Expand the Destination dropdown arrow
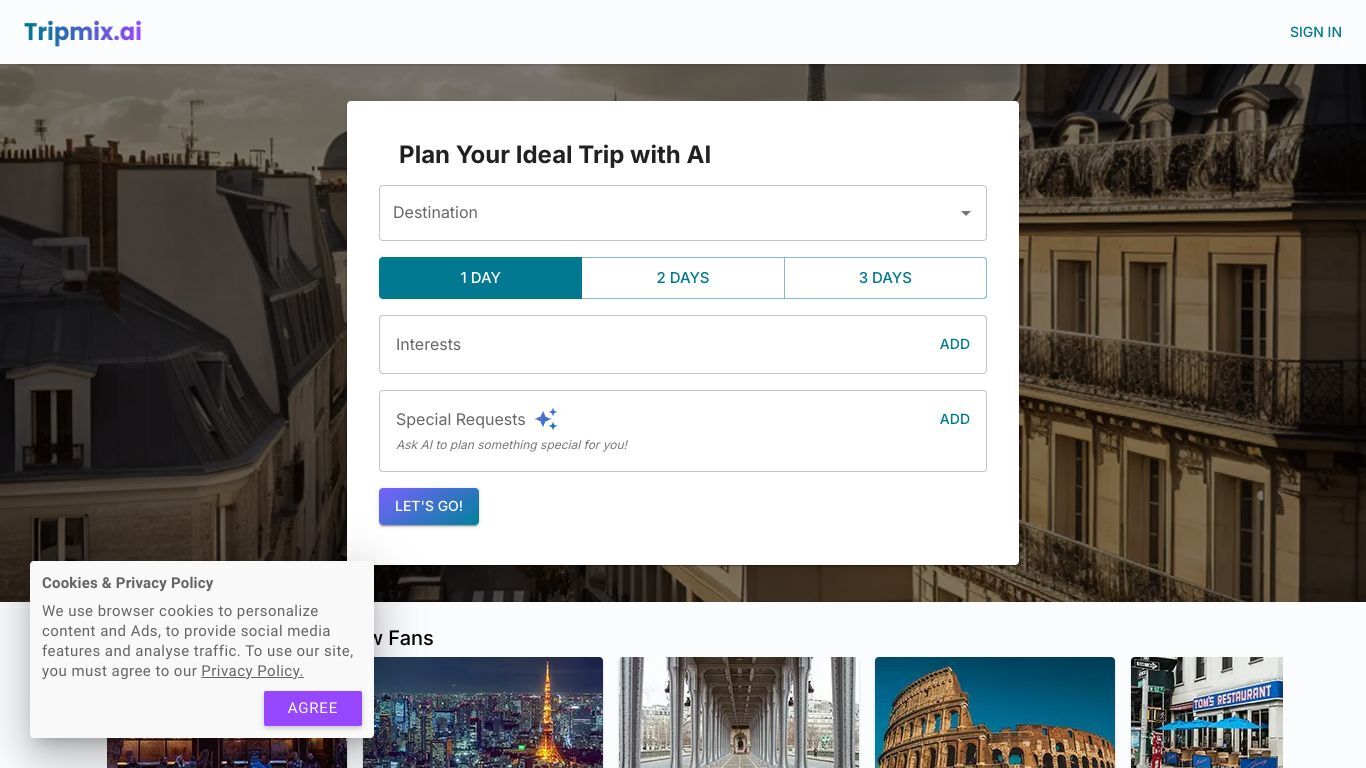The width and height of the screenshot is (1366, 768). pos(966,213)
